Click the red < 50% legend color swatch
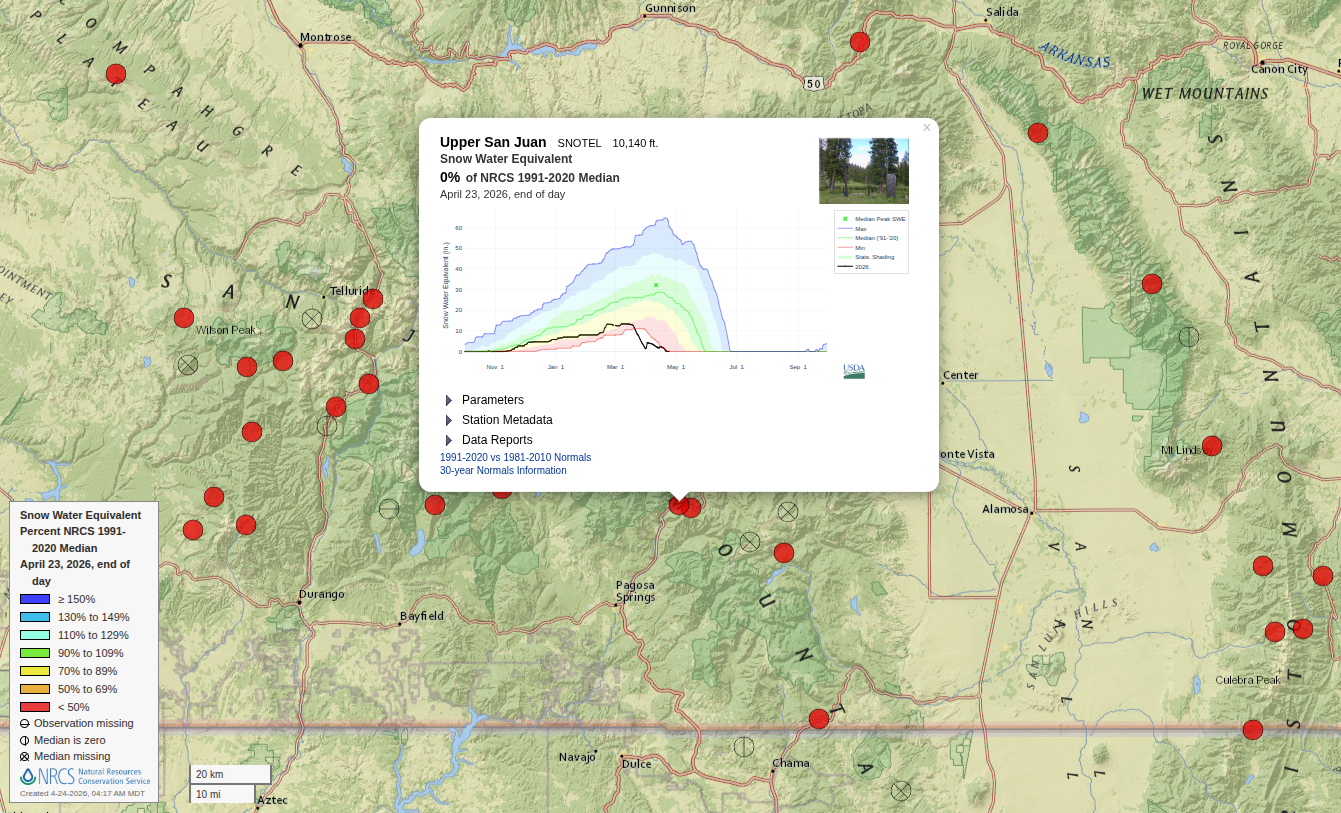 pyautogui.click(x=35, y=707)
